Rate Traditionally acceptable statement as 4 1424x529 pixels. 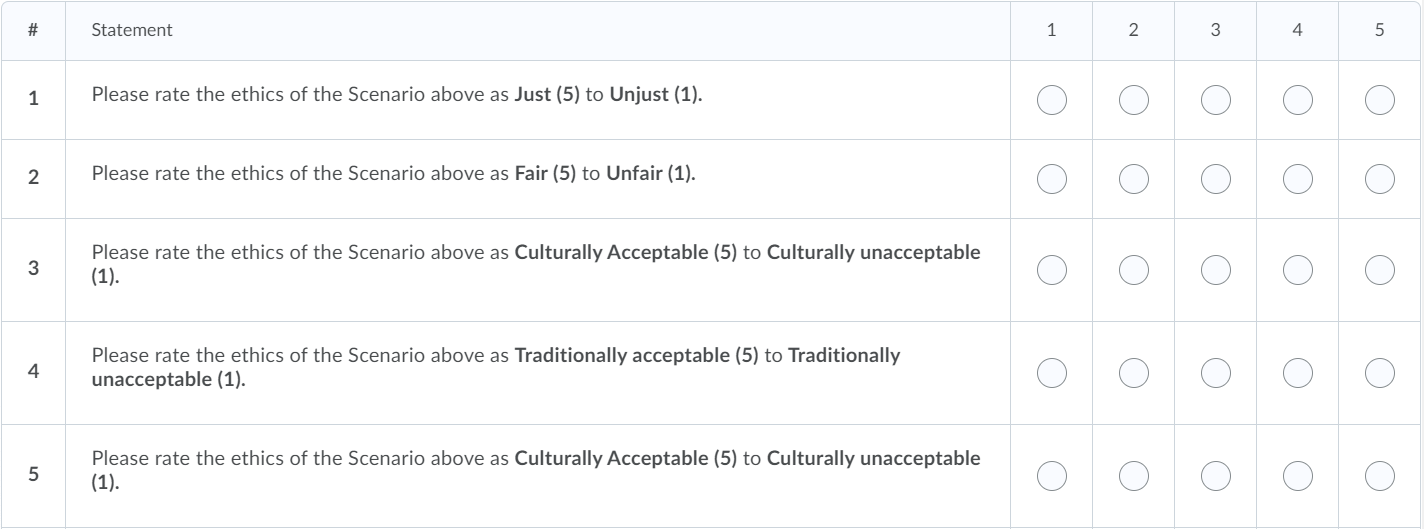pos(1297,372)
